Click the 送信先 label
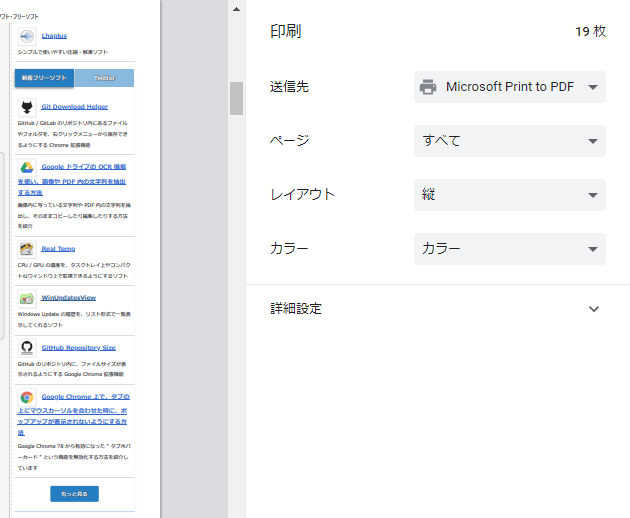The width and height of the screenshot is (630, 518). coord(289,87)
